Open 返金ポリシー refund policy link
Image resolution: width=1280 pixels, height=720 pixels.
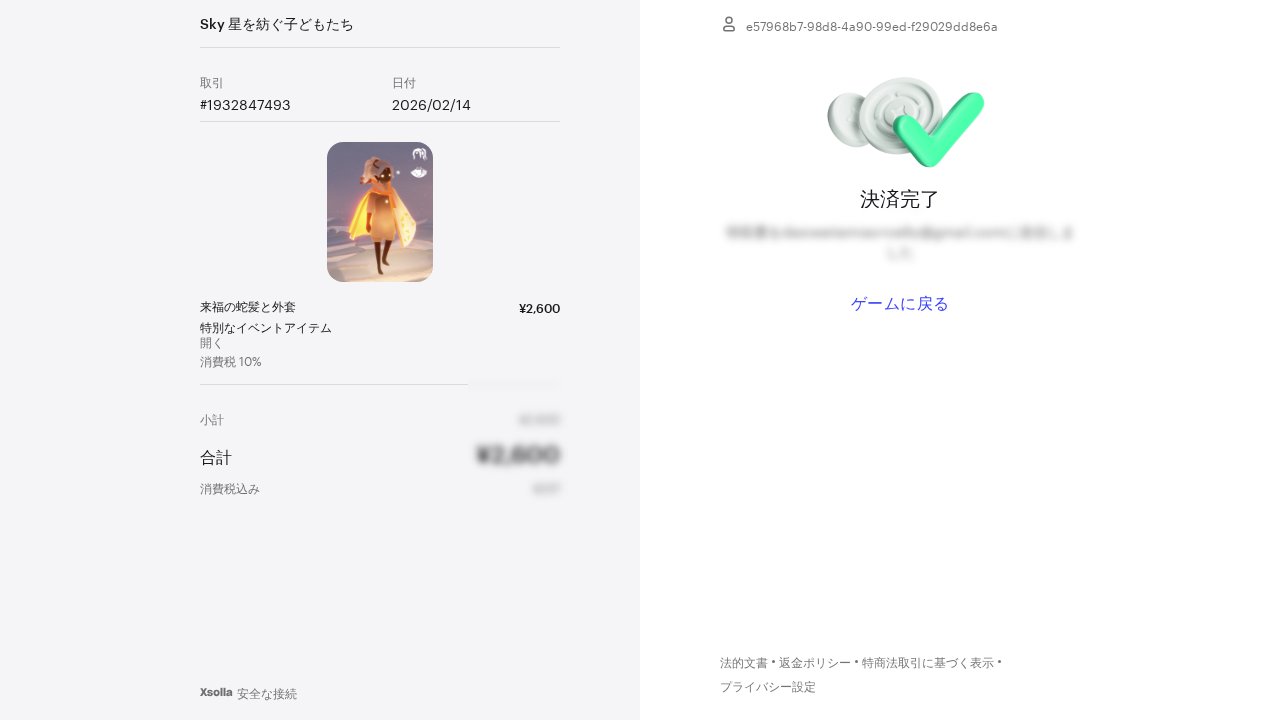click(815, 663)
